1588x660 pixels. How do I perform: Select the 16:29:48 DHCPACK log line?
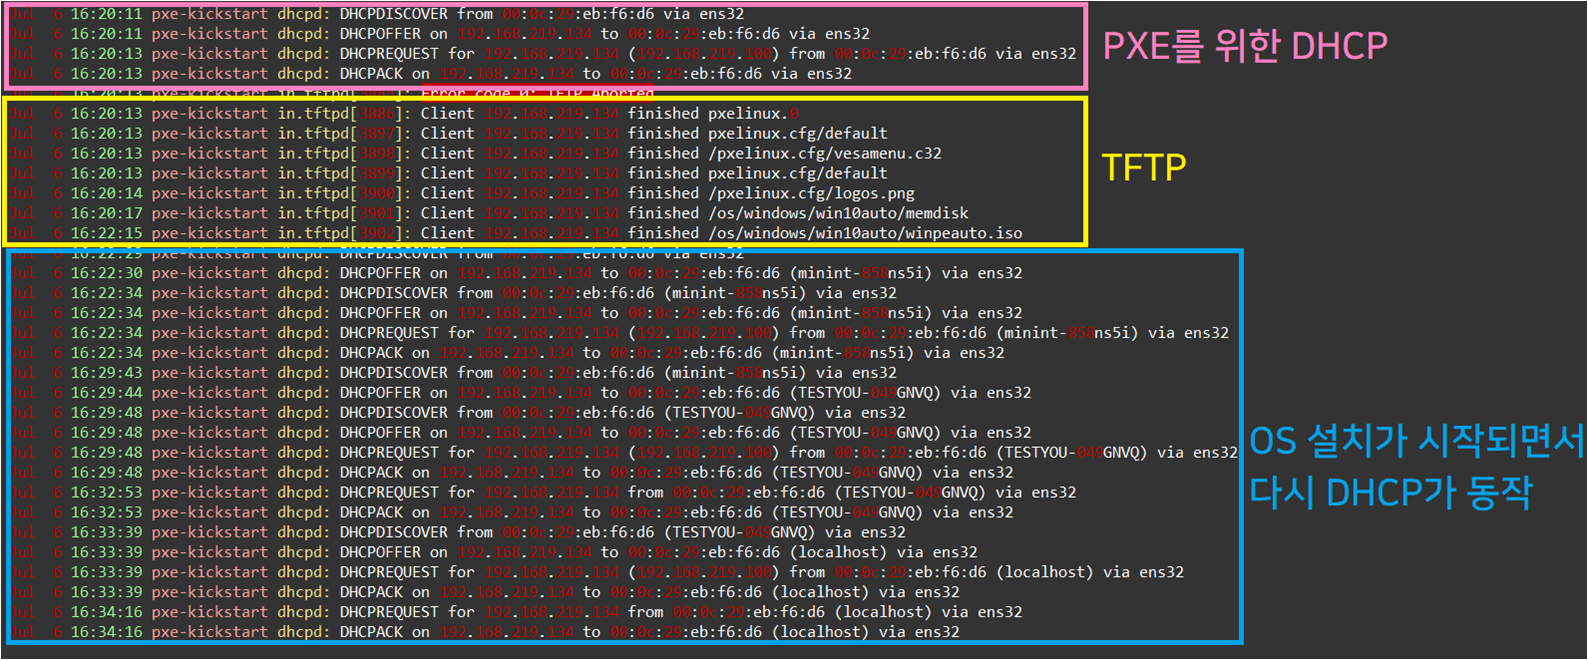click(x=512, y=473)
